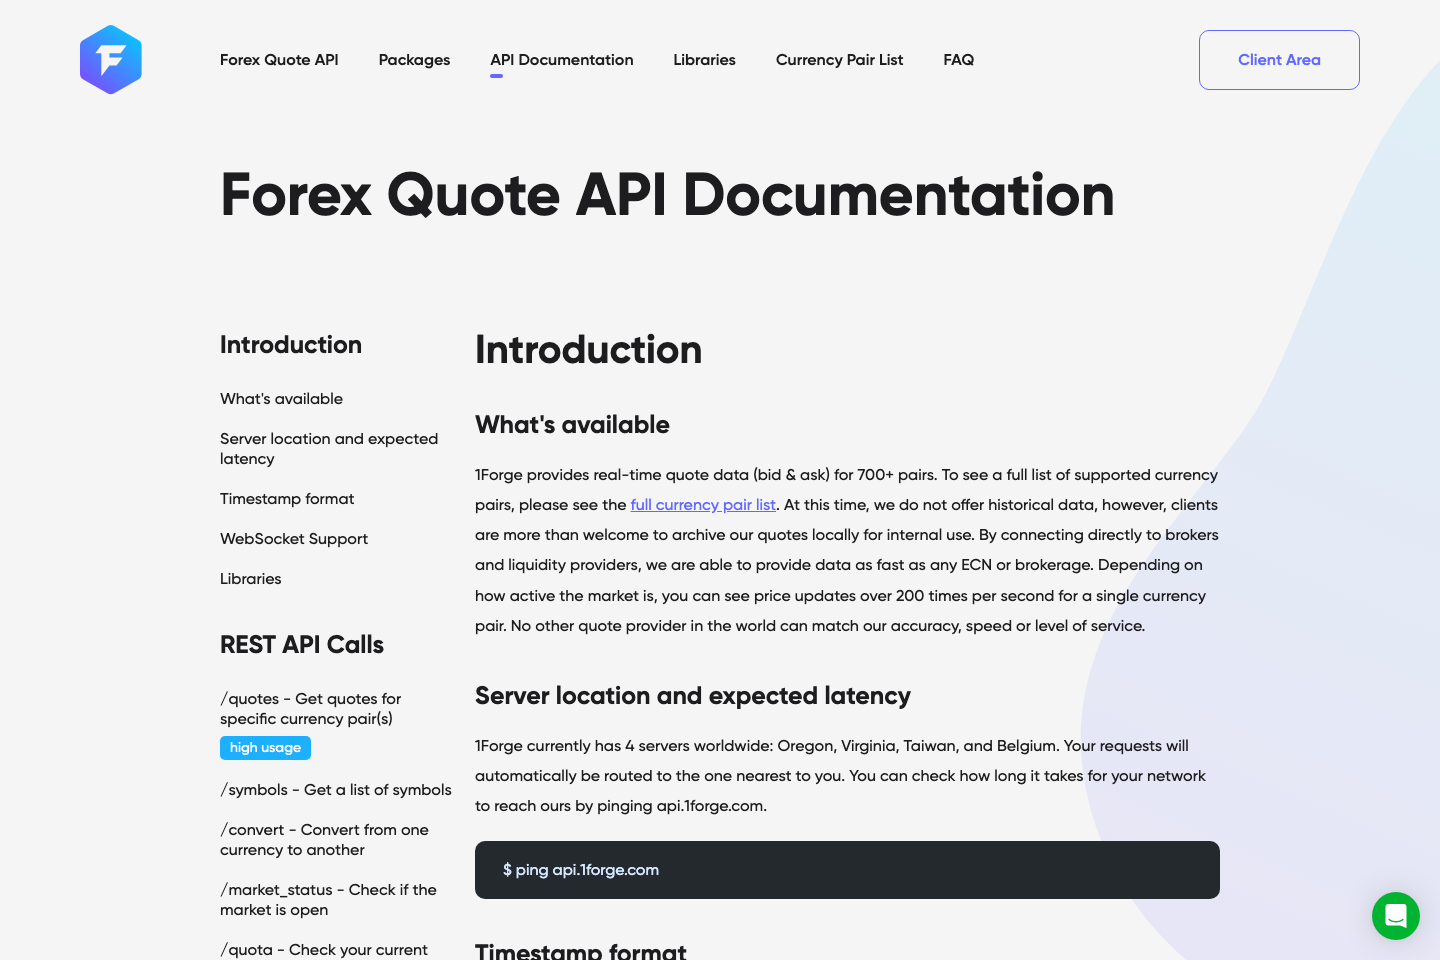Image resolution: width=1440 pixels, height=960 pixels.
Task: Open the '/convert' endpoint section
Action: pyautogui.click(x=324, y=839)
